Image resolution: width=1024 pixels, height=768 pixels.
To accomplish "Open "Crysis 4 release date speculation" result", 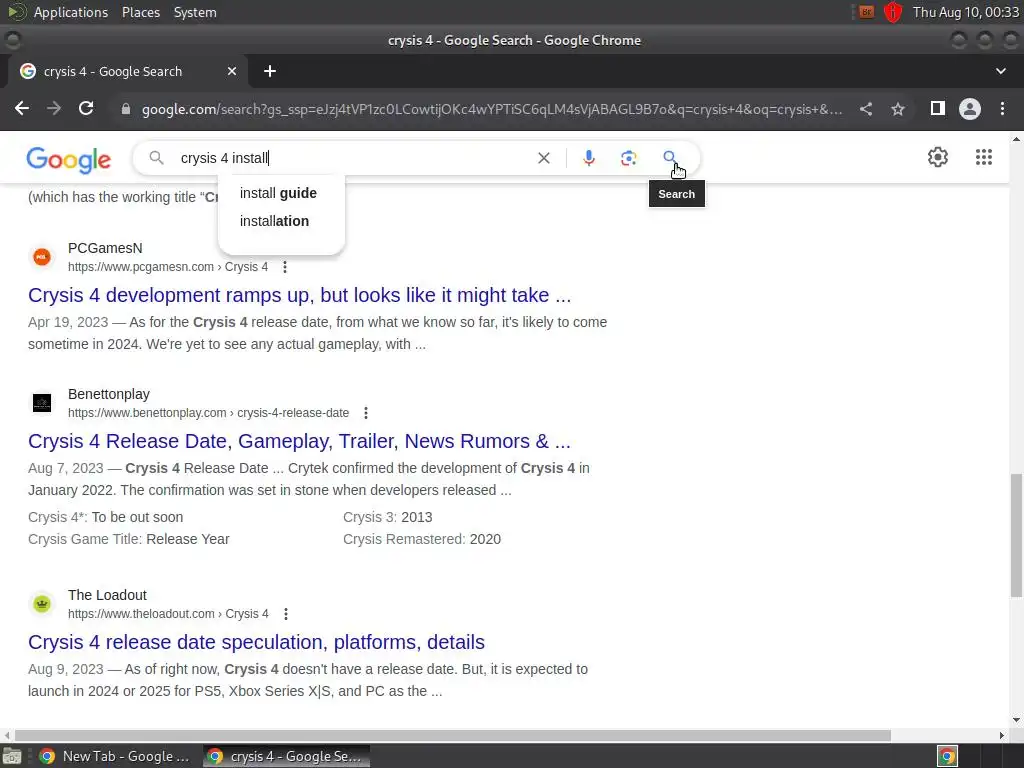I will coord(256,643).
